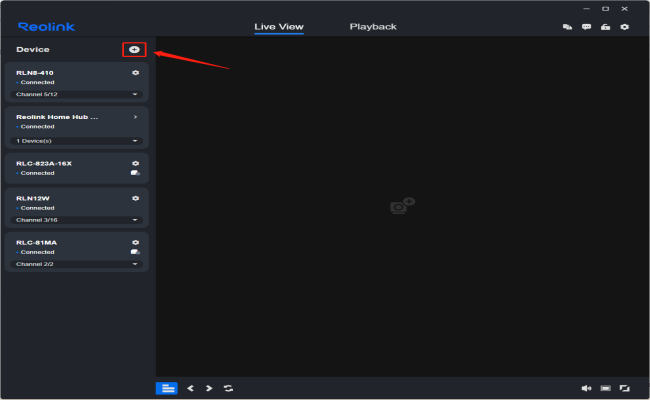Switch to the Playback tab
Viewport: 650px width, 400px height.
(373, 27)
